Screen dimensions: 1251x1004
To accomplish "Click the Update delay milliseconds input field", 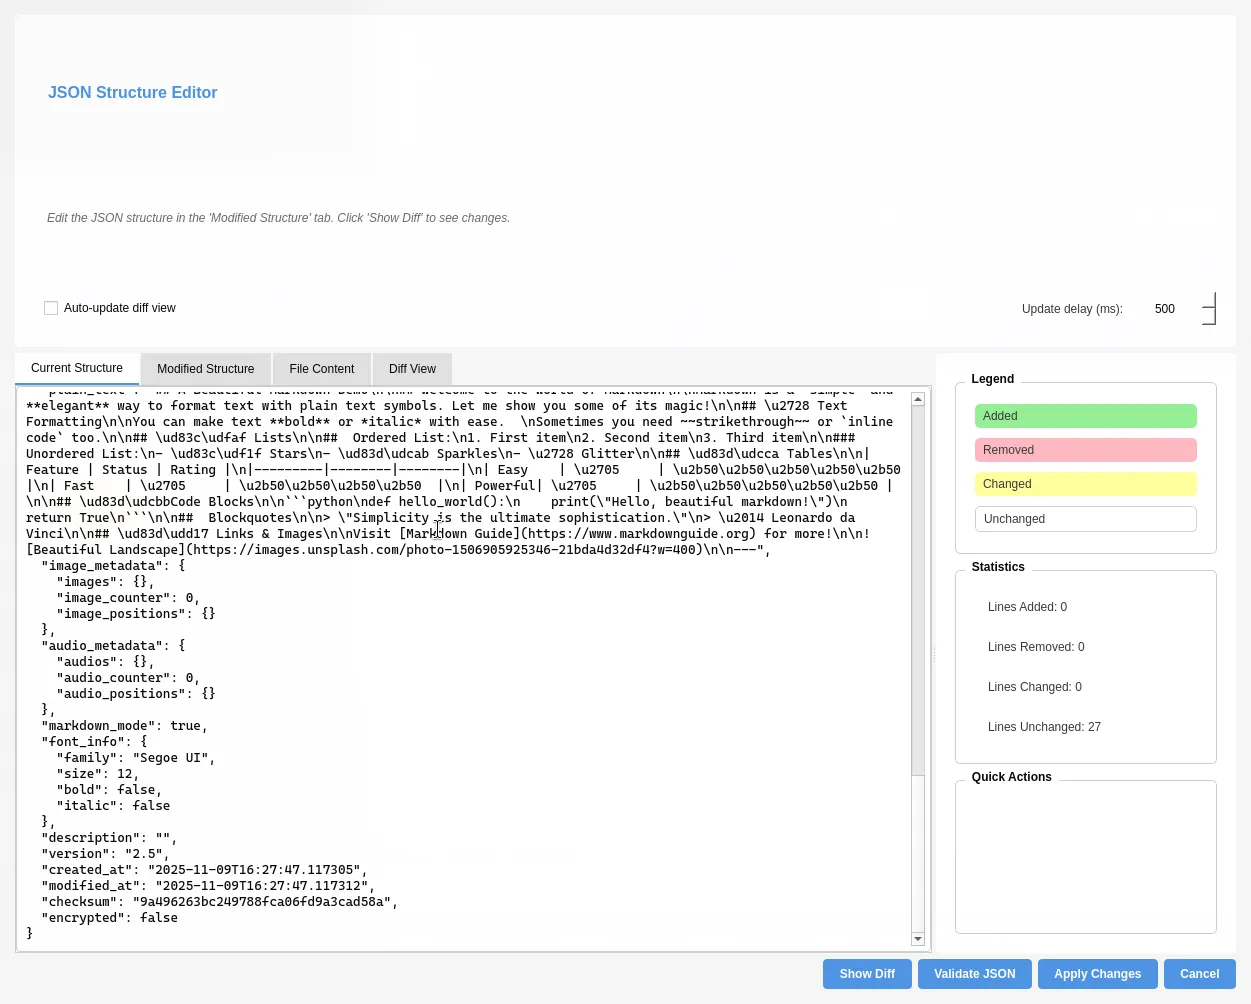I will 1168,308.
